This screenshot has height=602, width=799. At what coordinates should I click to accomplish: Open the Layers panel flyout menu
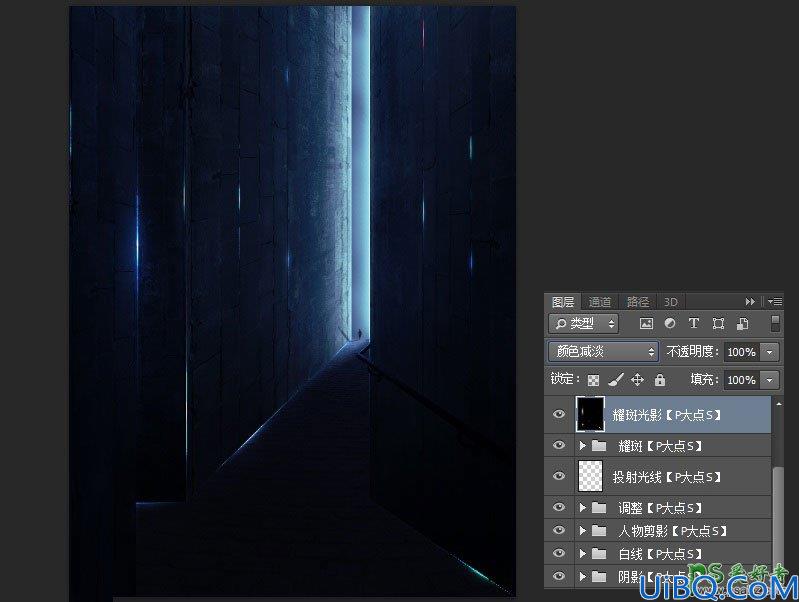pos(775,302)
